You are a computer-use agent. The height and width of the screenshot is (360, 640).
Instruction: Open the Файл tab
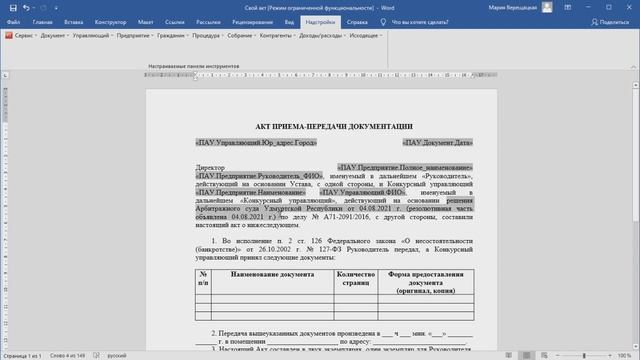13,22
